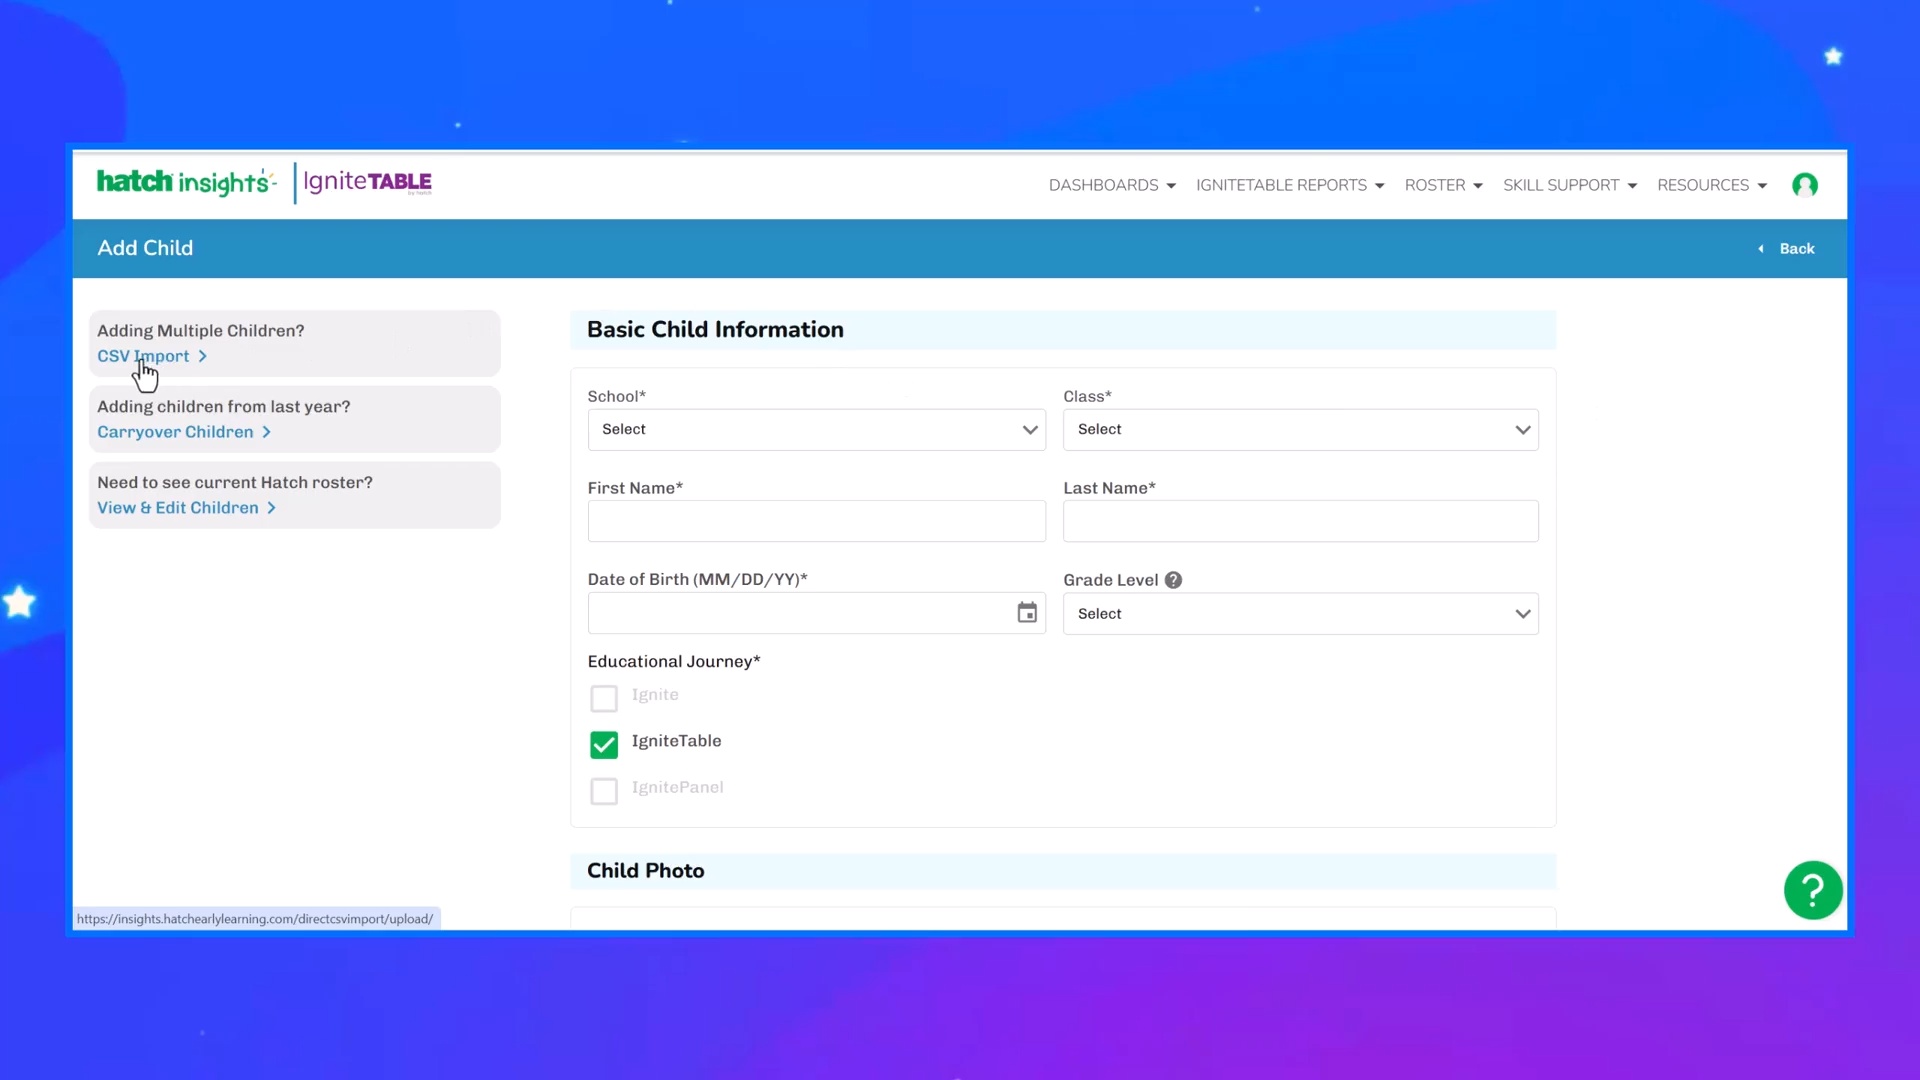Open the date of birth calendar picker
The image size is (1920, 1080).
1027,613
